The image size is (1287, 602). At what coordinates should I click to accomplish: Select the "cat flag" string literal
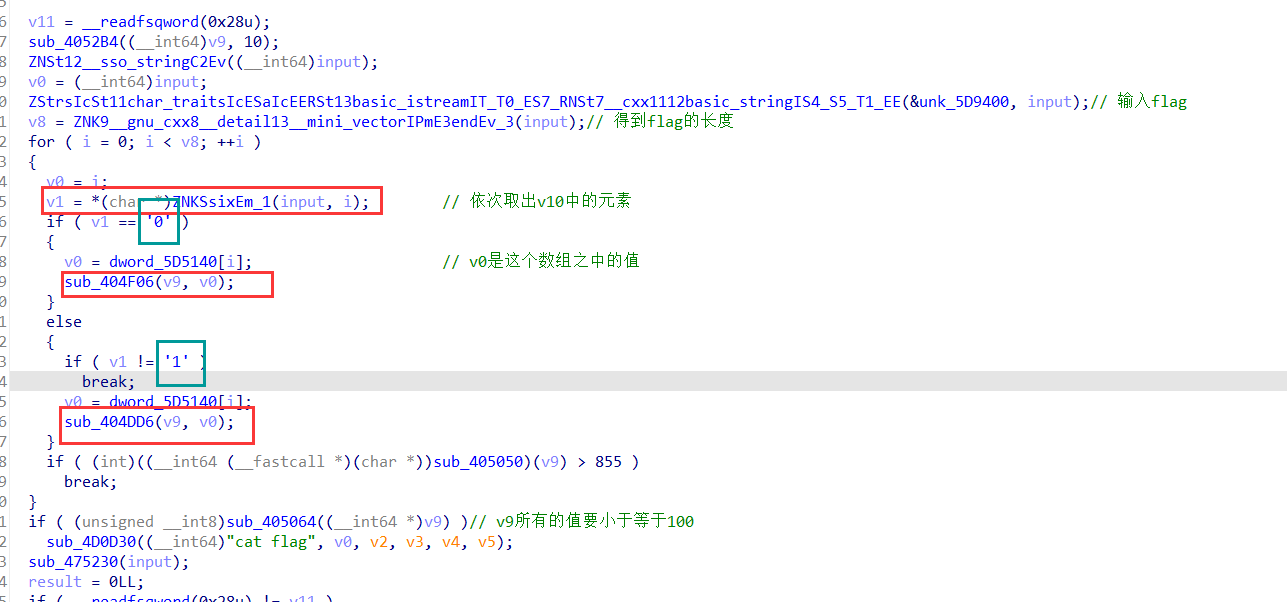(x=272, y=541)
